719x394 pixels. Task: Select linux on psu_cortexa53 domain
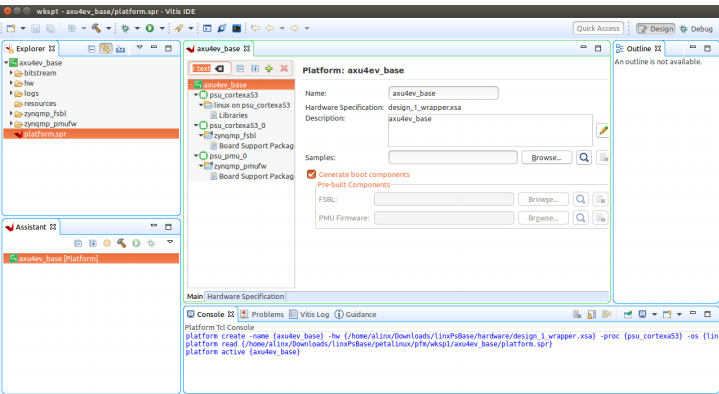tap(252, 105)
